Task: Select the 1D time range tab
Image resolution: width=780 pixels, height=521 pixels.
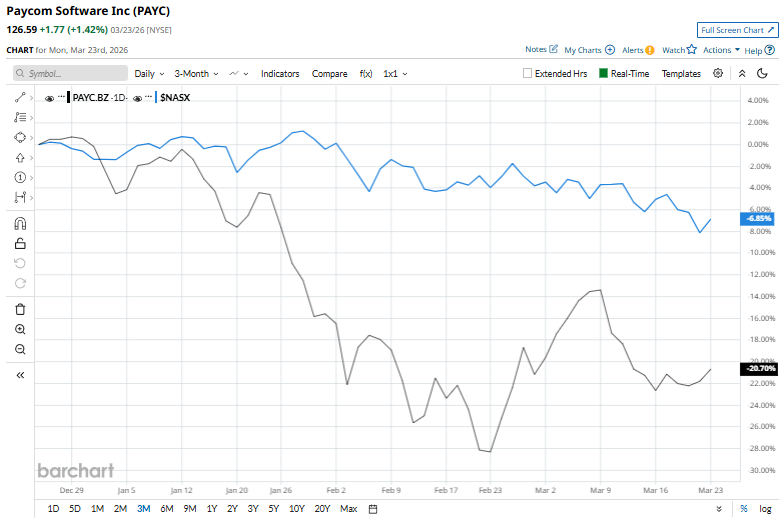Action: click(x=53, y=509)
